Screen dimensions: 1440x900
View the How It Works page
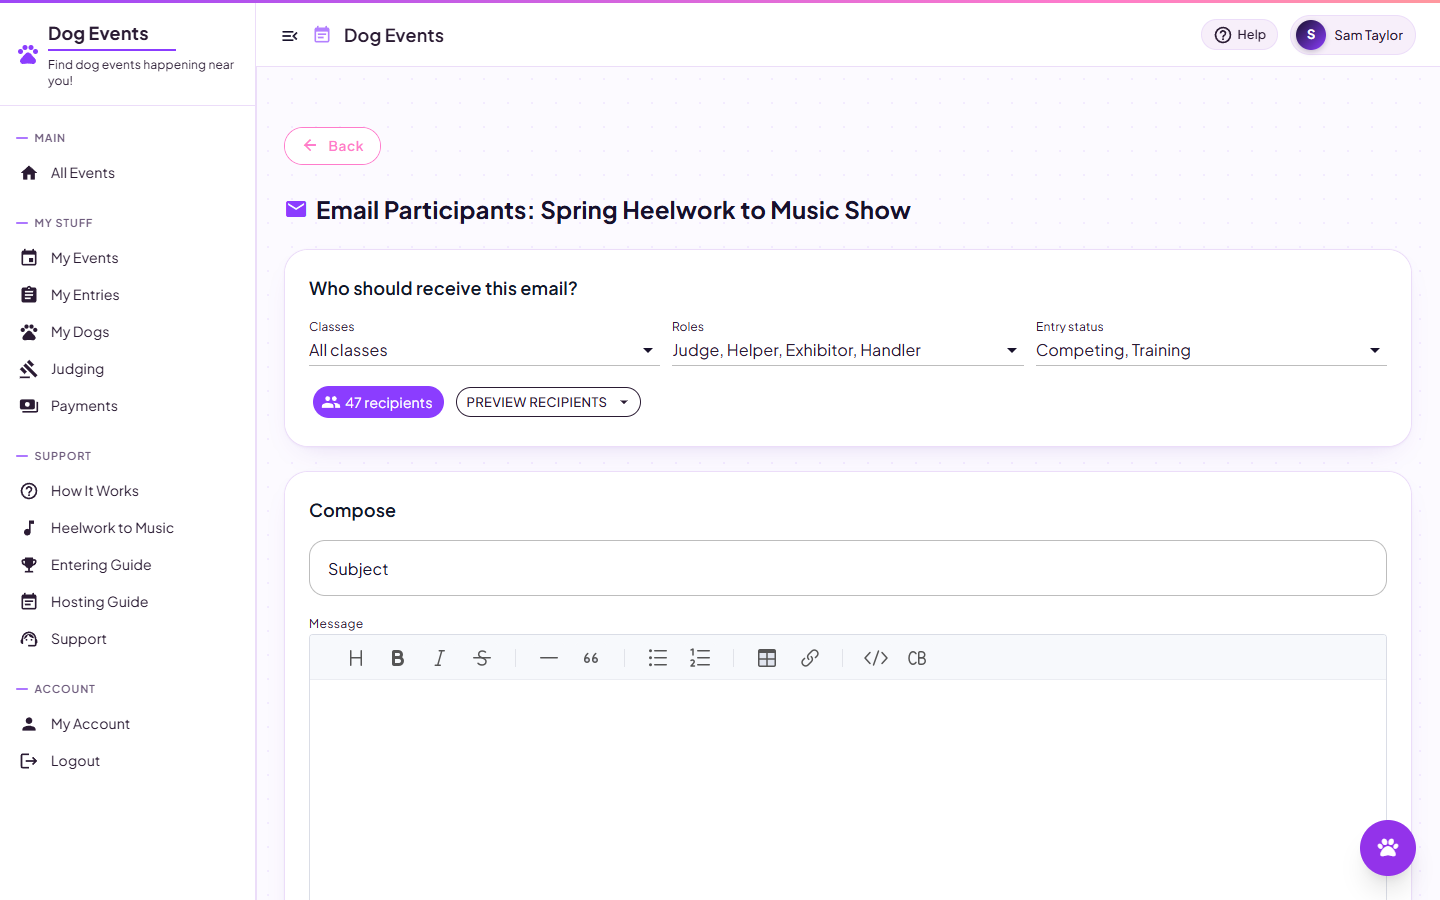point(128,491)
